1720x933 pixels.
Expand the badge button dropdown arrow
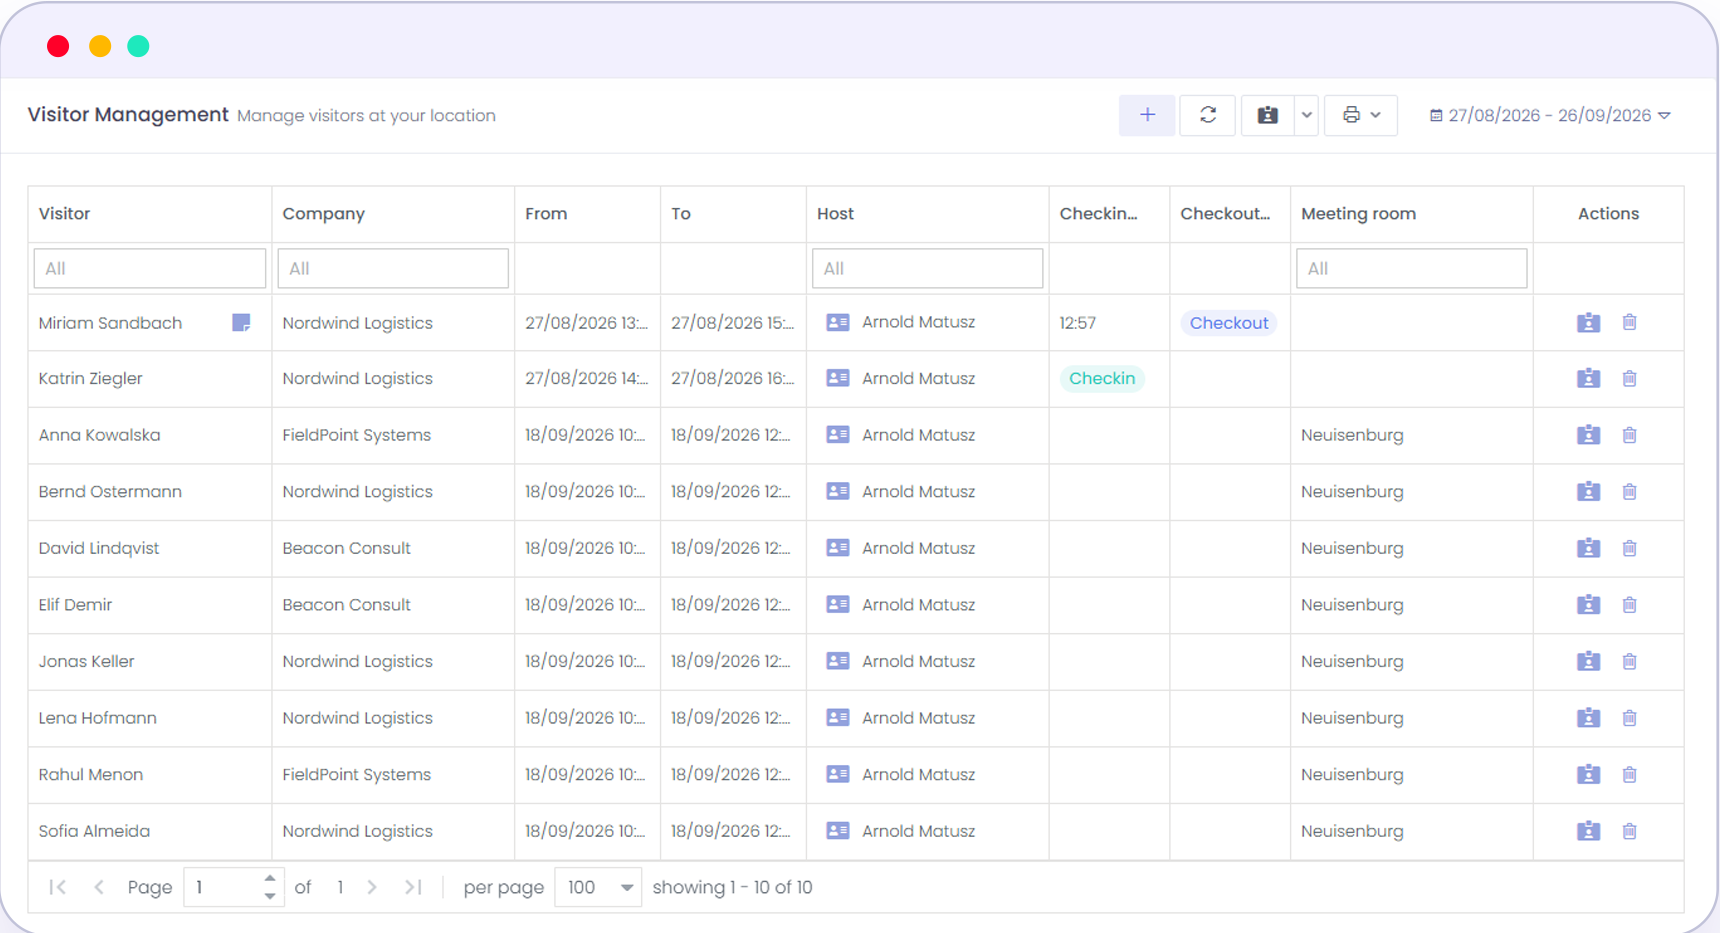[x=1306, y=115]
